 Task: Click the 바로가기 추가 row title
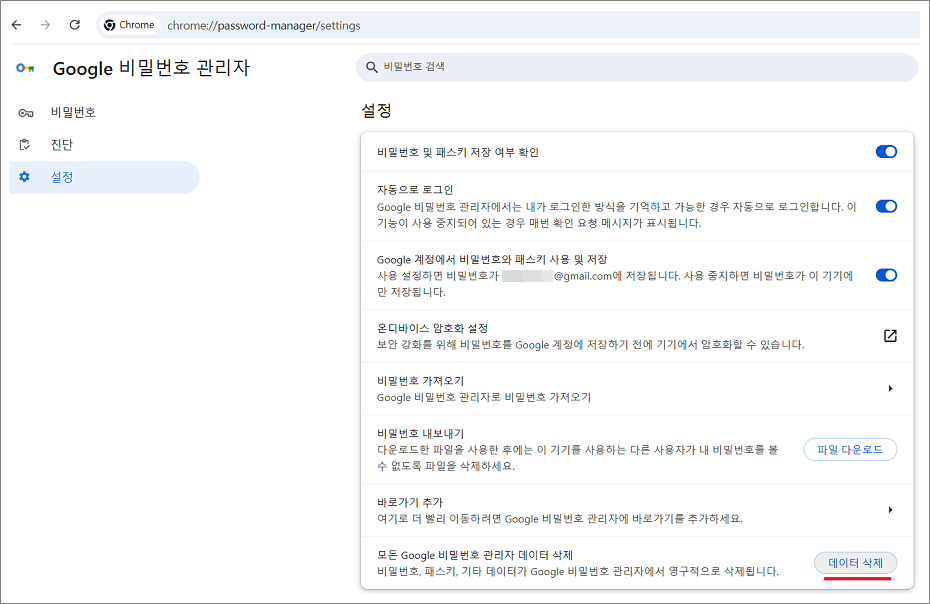(410, 502)
